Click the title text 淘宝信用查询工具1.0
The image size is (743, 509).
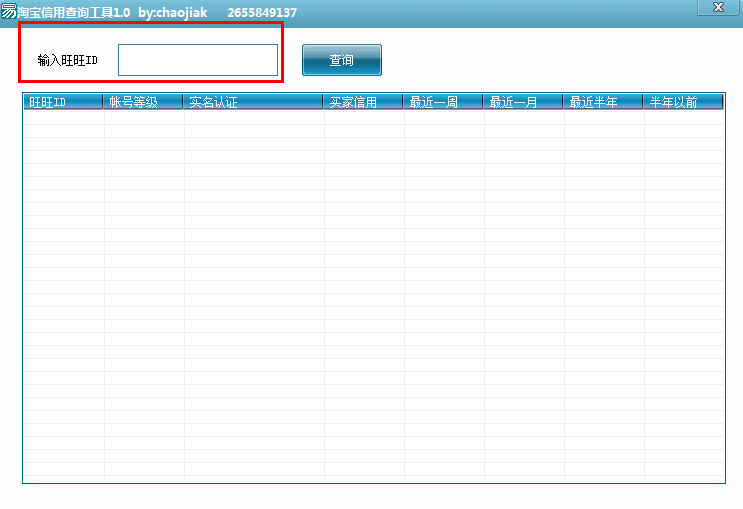click(x=74, y=12)
